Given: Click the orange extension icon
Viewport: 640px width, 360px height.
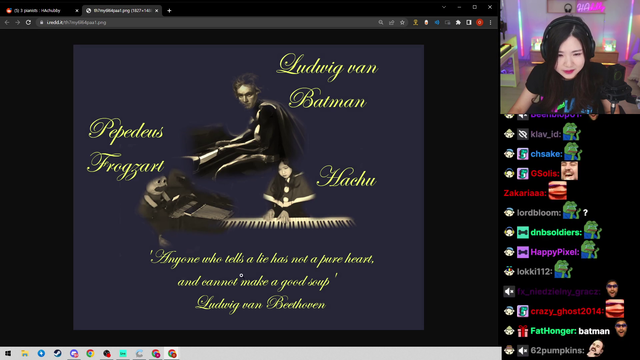Looking at the screenshot, I should pyautogui.click(x=426, y=22).
